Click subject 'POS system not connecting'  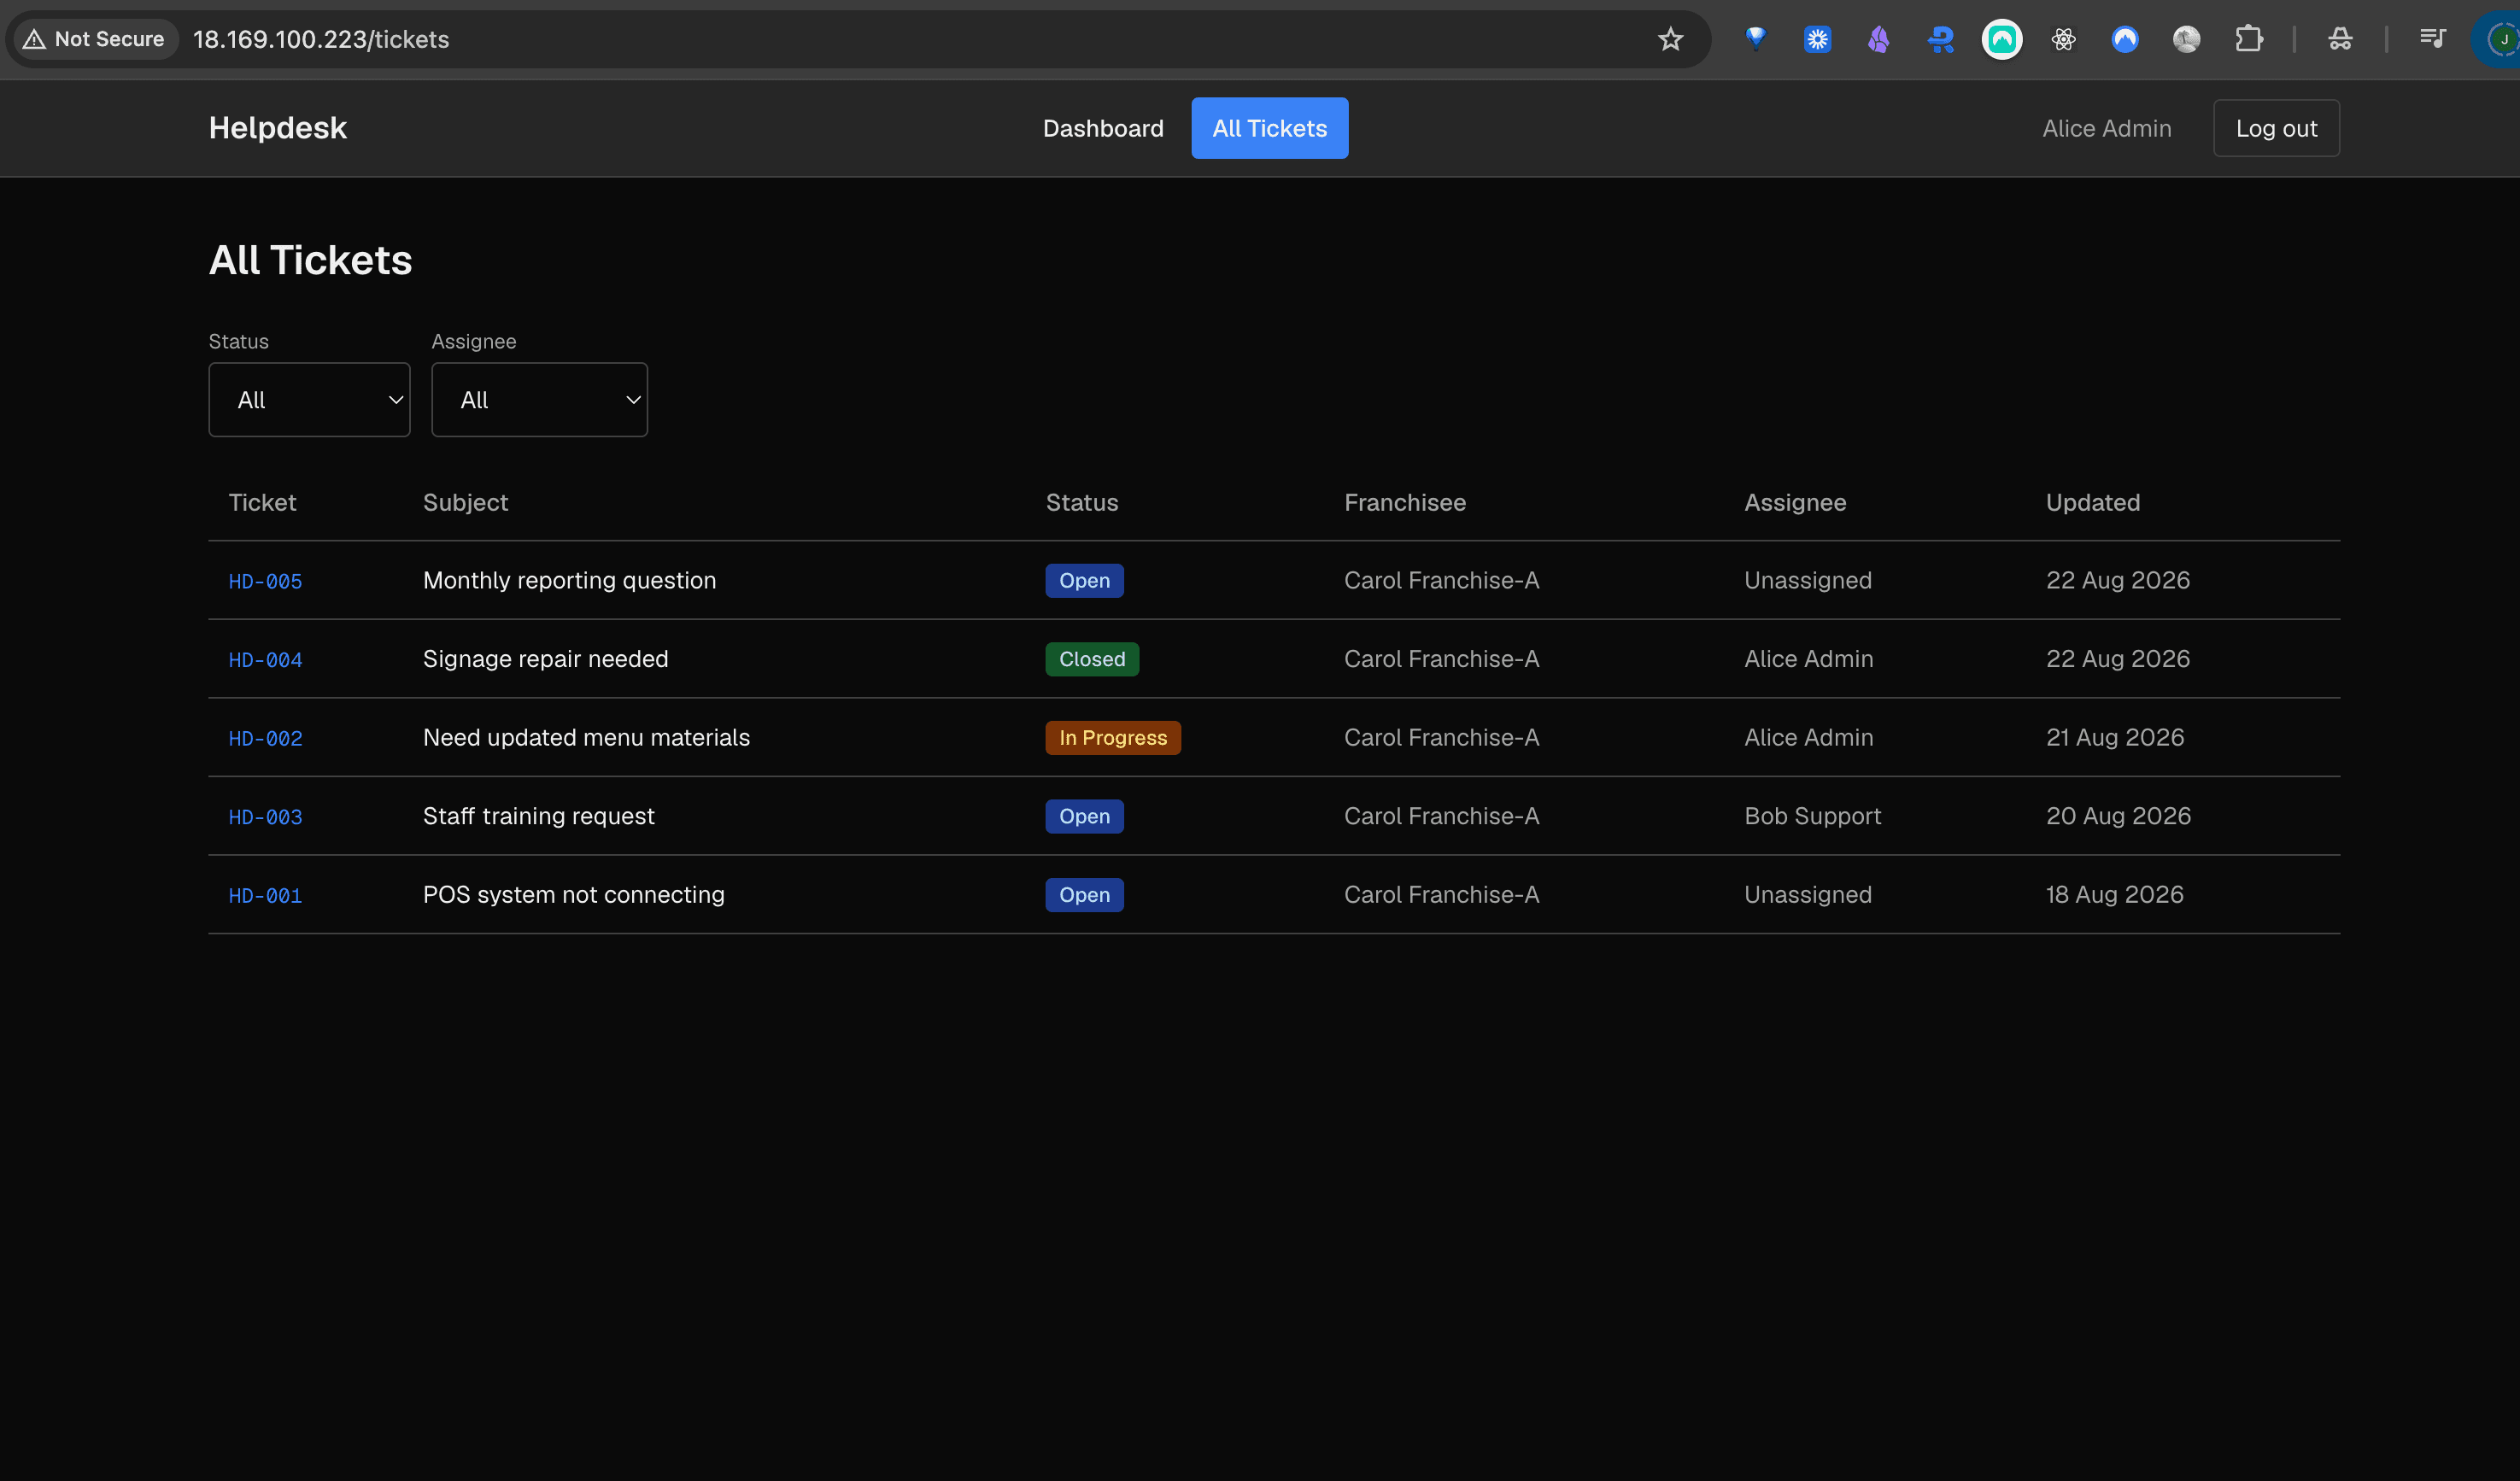coord(573,894)
